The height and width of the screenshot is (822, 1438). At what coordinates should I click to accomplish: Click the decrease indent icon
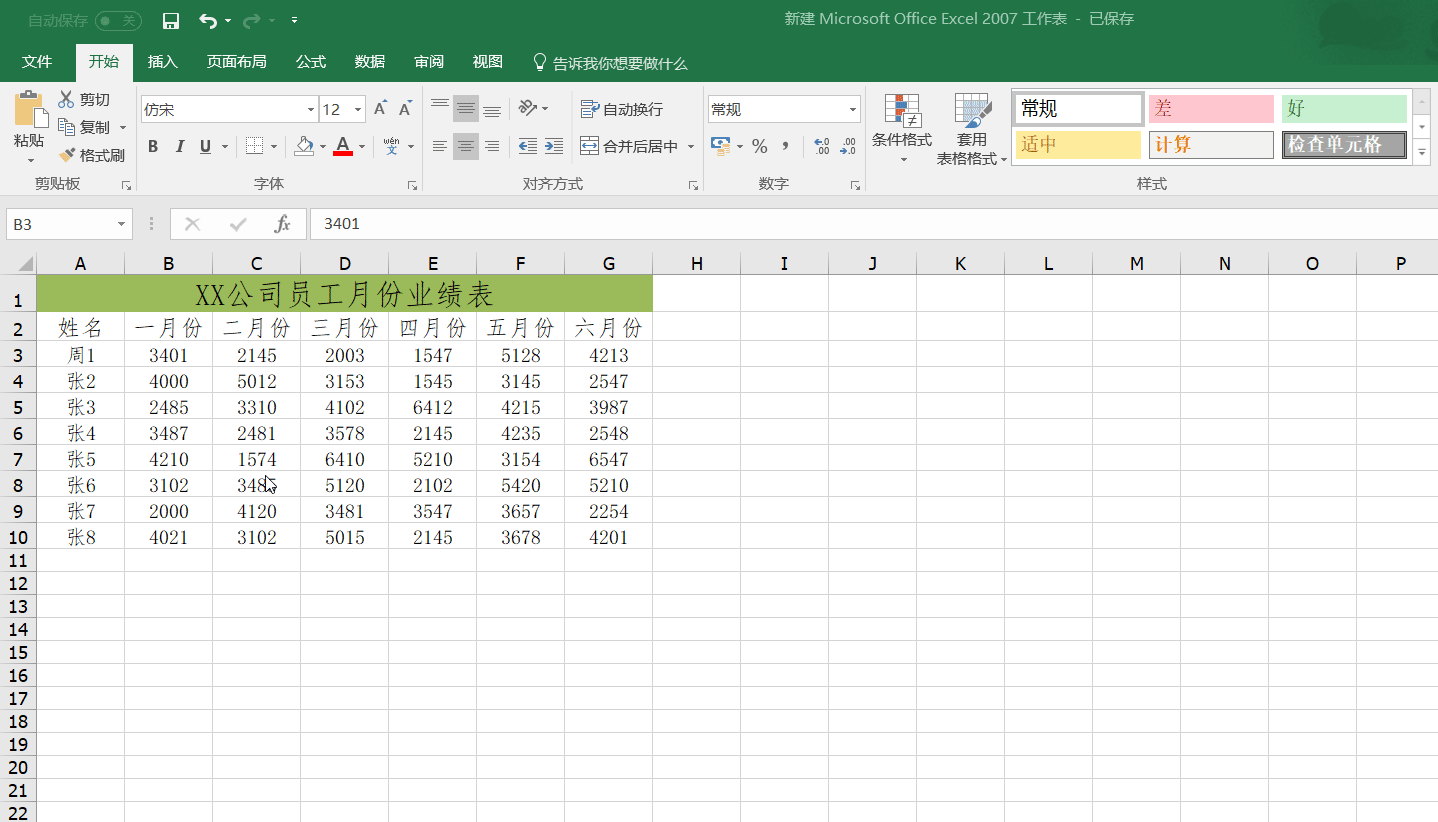528,146
